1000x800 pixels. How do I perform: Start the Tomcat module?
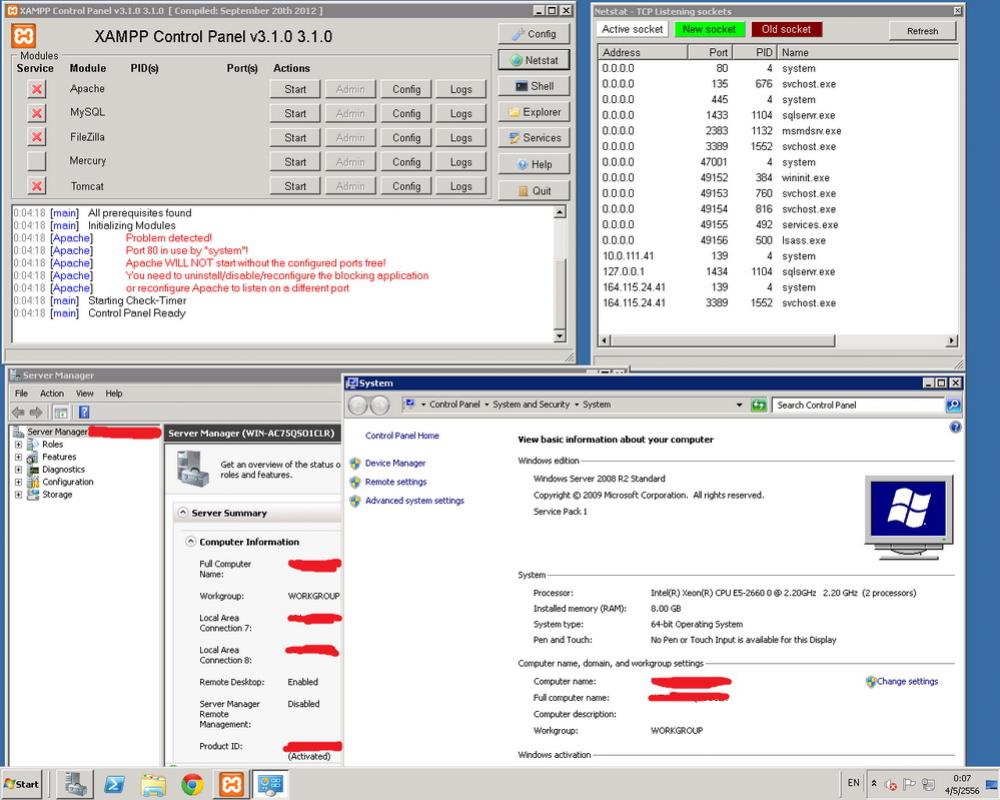click(x=295, y=186)
